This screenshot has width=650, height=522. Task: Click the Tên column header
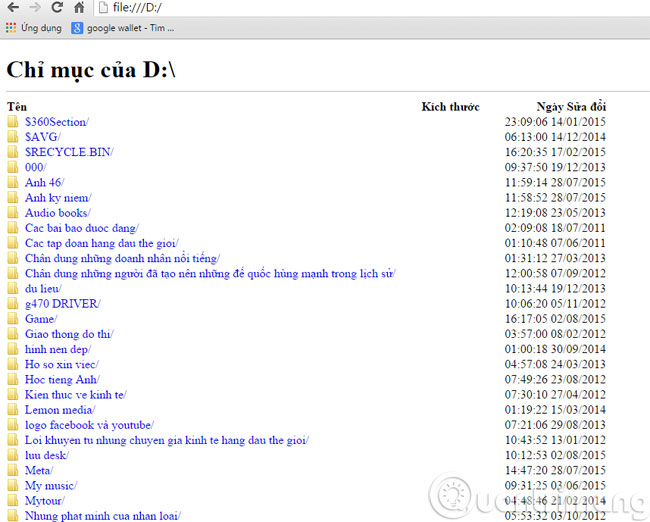(x=17, y=107)
